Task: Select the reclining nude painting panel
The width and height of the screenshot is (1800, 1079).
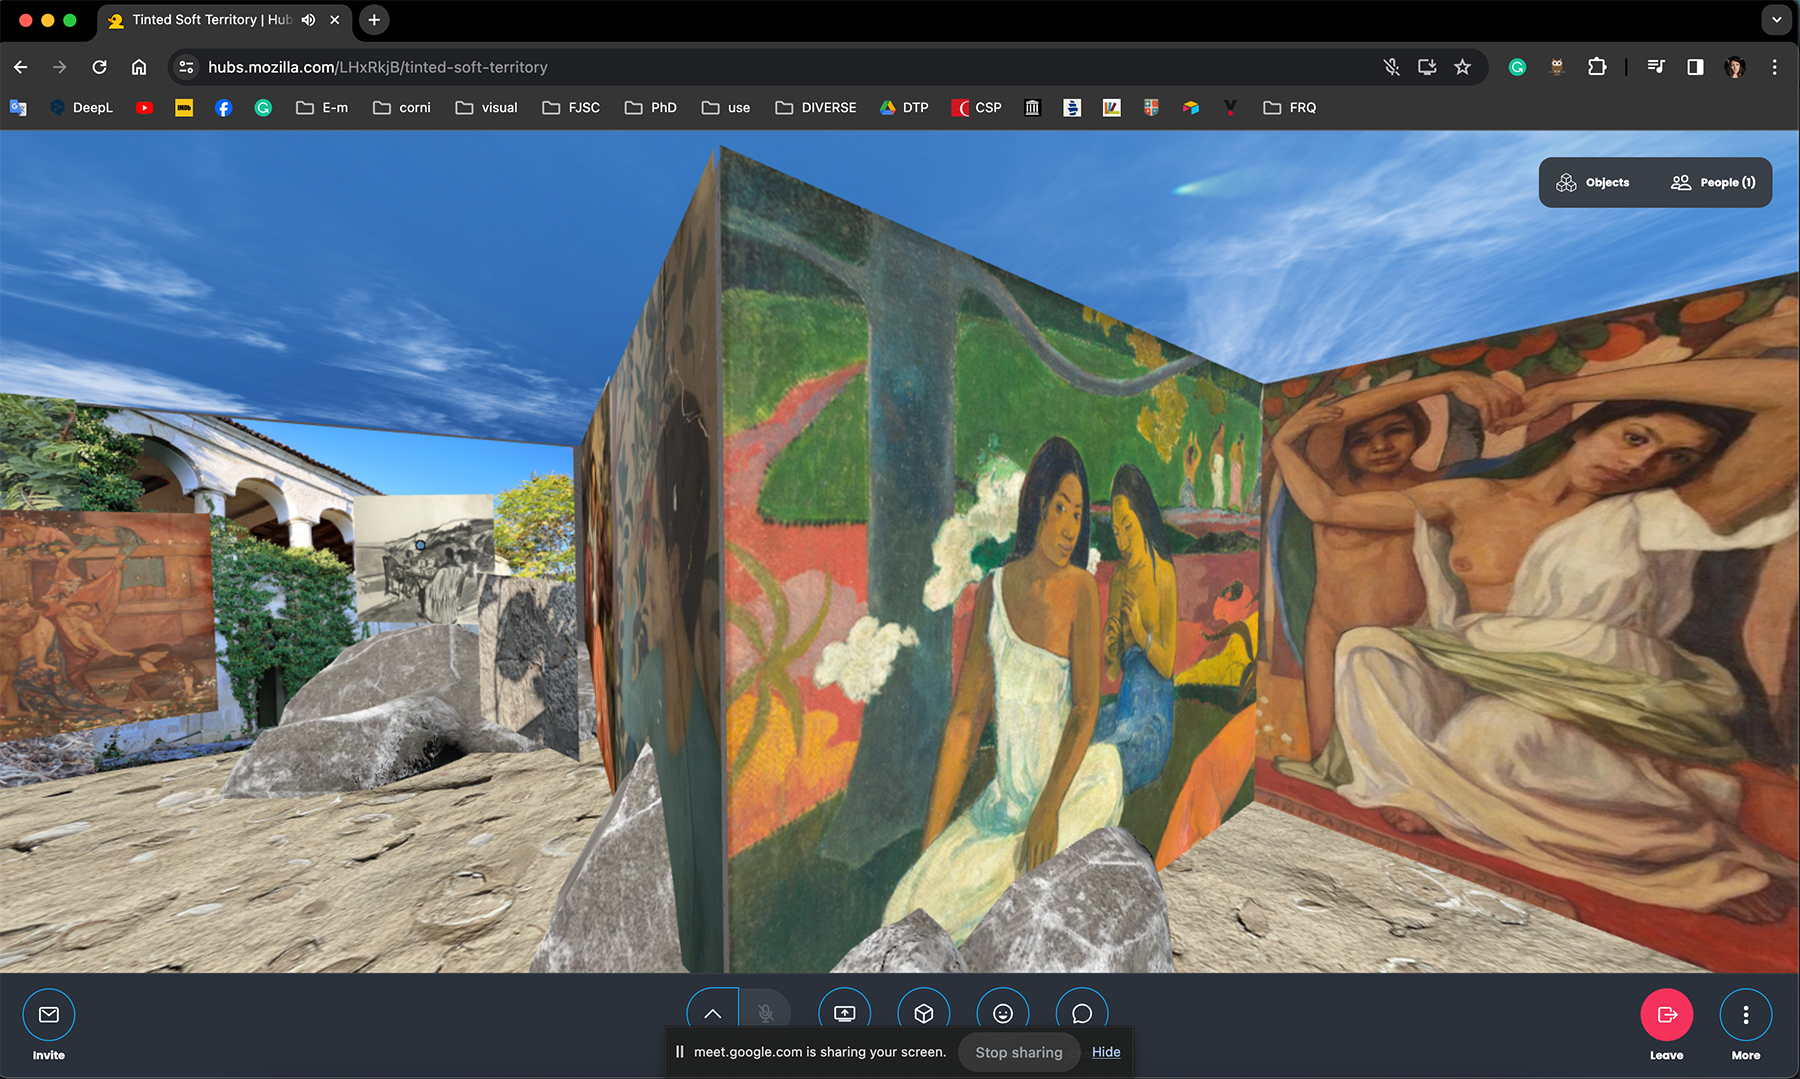Action: tap(1530, 620)
